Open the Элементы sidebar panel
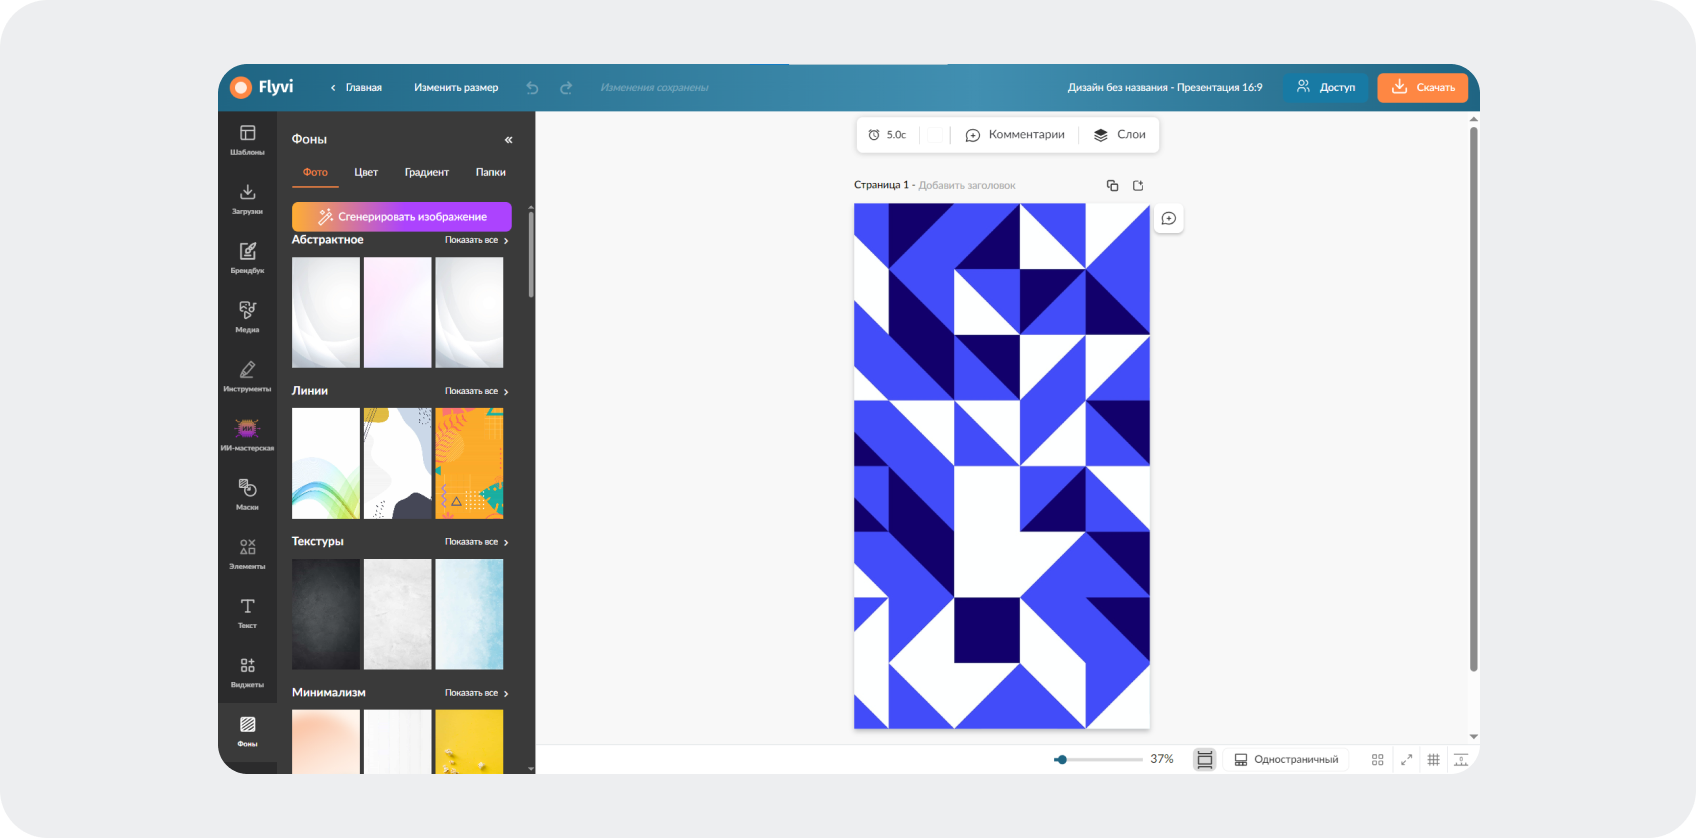 click(x=247, y=553)
